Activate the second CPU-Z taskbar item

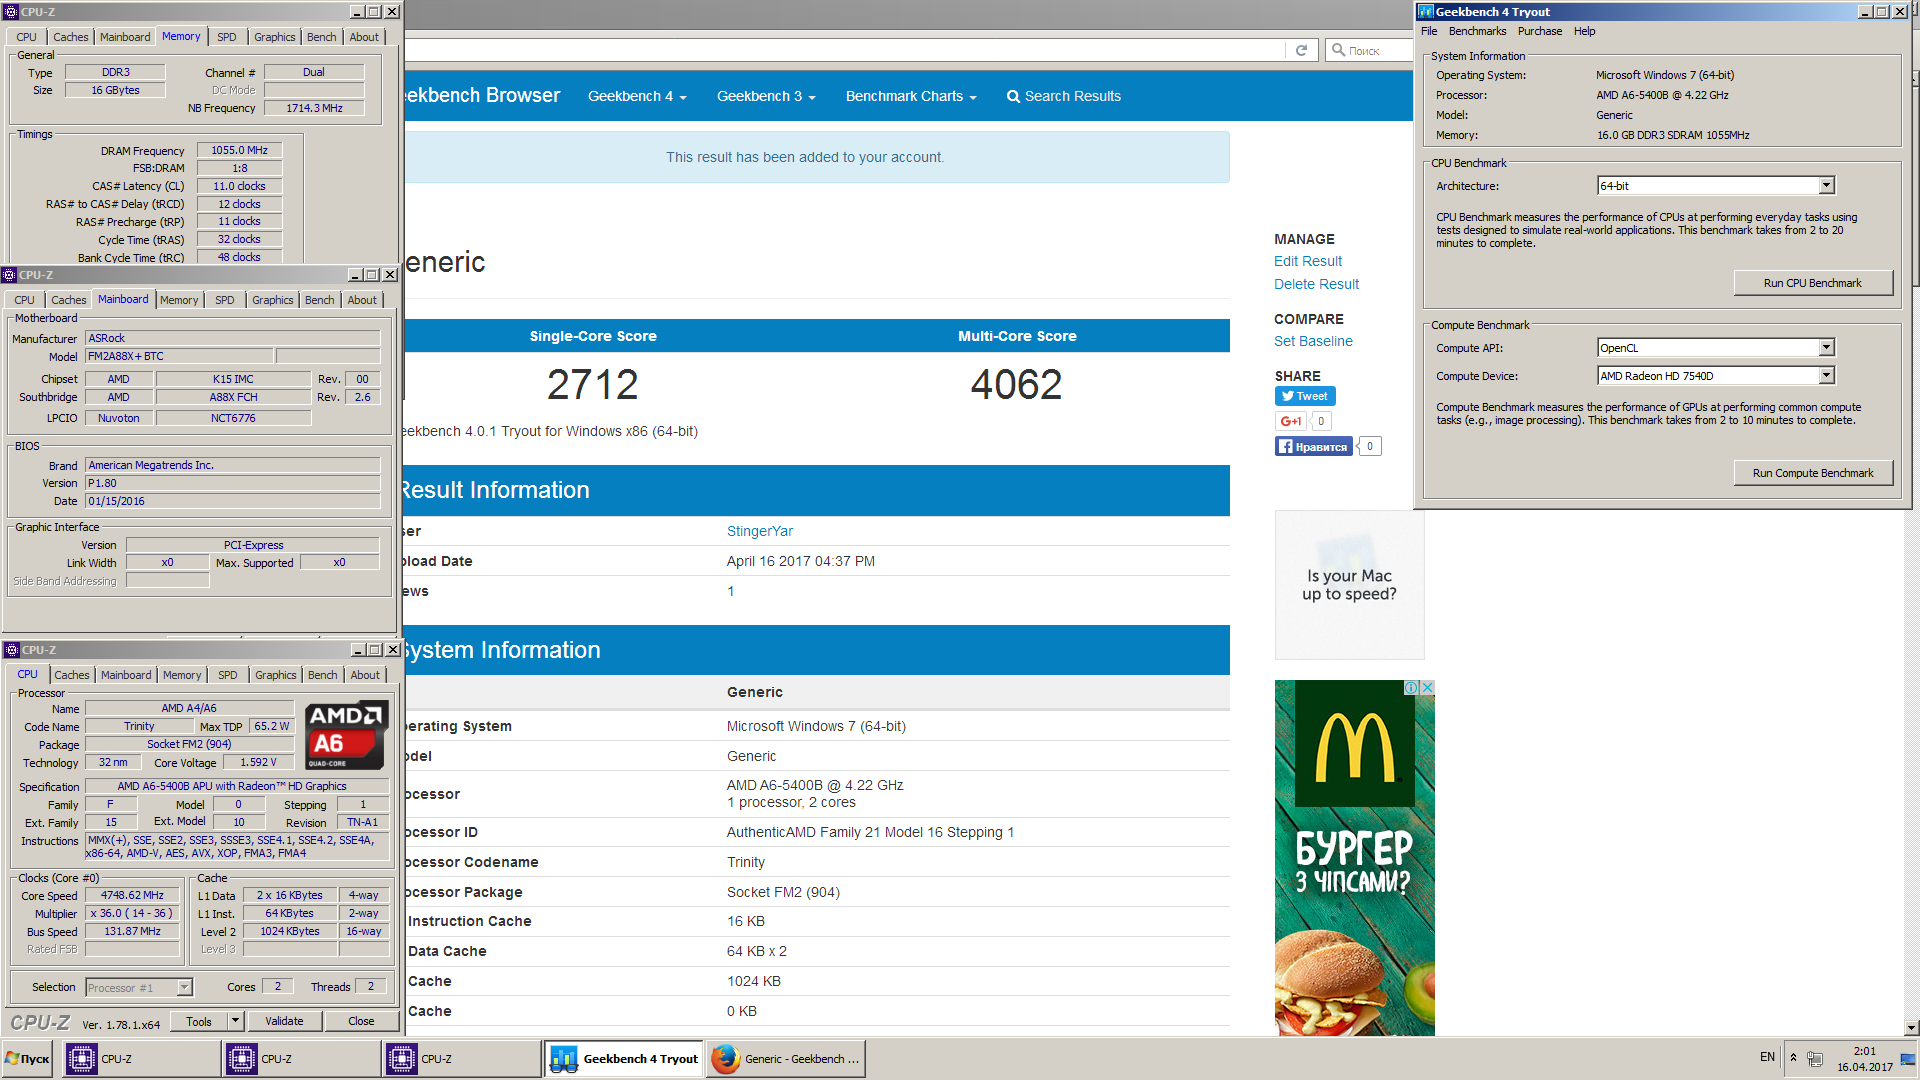point(302,1059)
